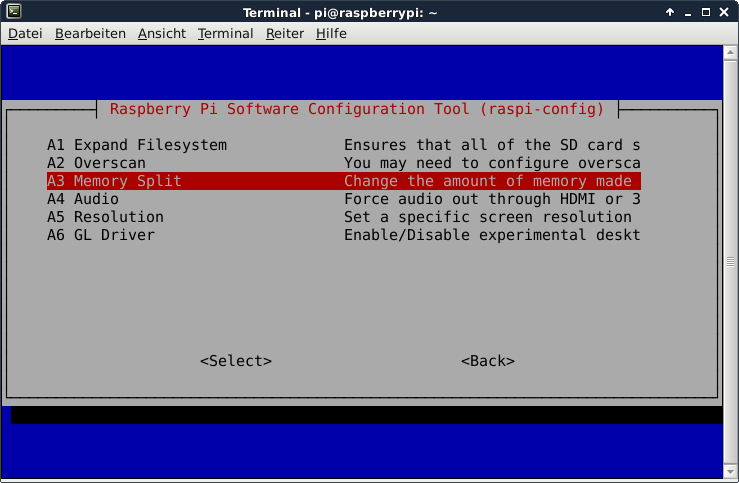The width and height of the screenshot is (739, 483).
Task: Open the Datei menu
Action: (25, 33)
